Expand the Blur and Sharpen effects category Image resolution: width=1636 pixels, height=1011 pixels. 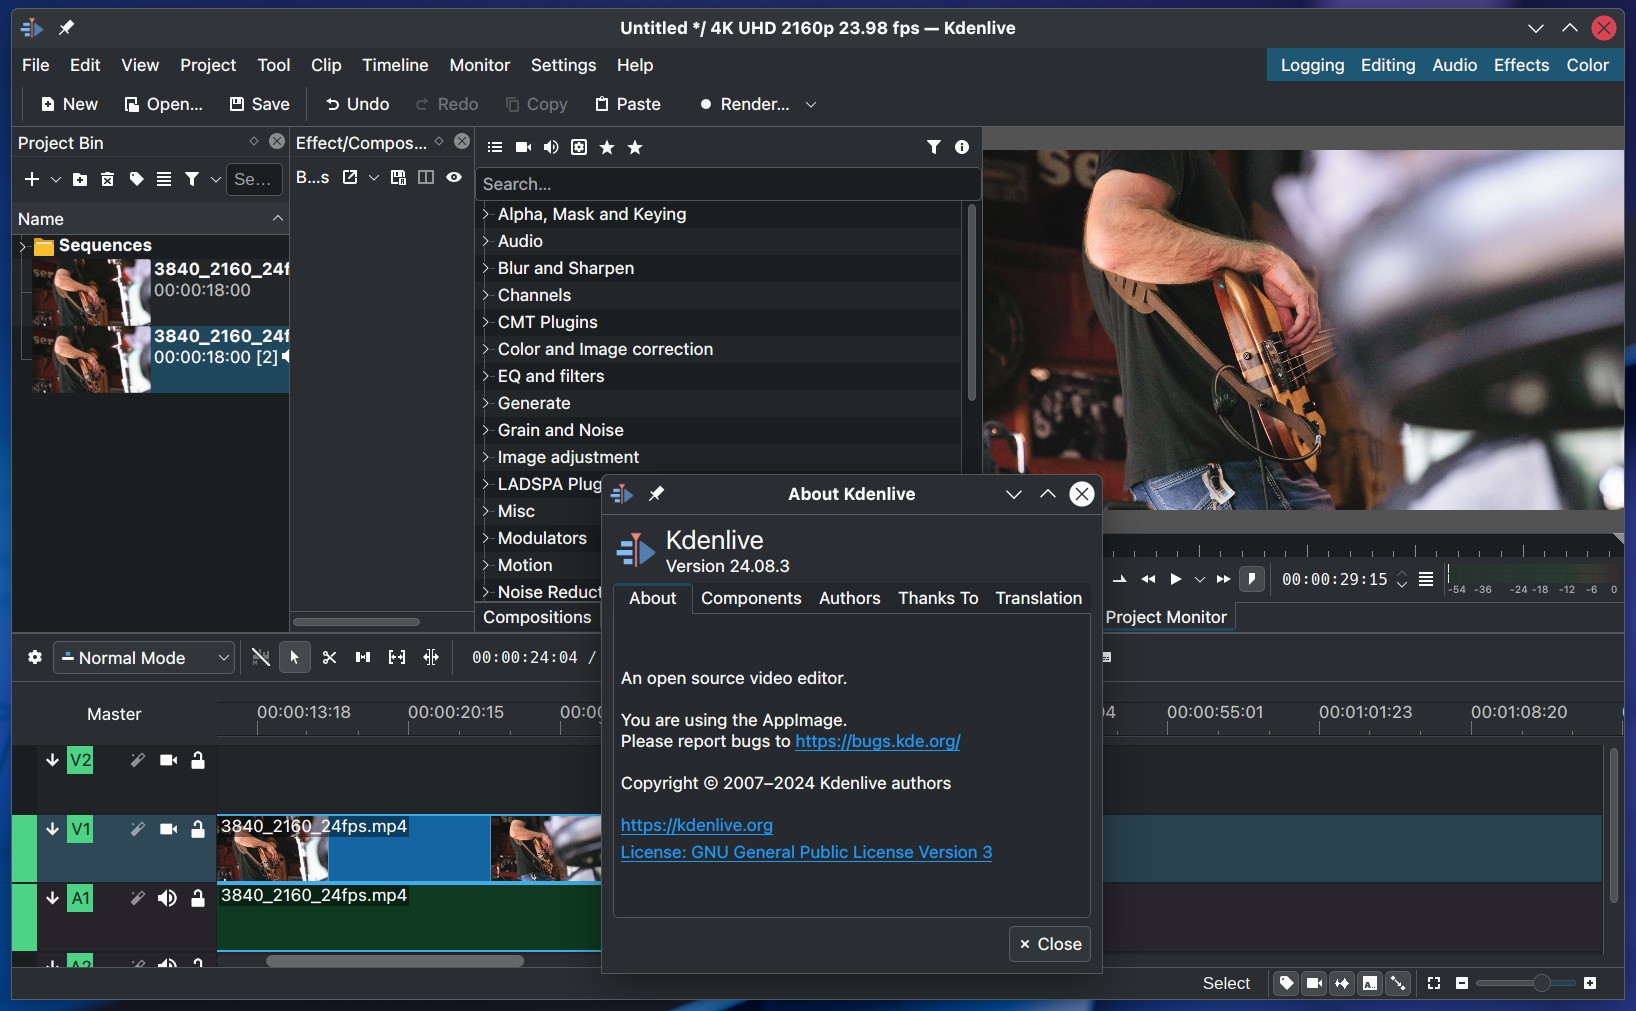(x=486, y=268)
